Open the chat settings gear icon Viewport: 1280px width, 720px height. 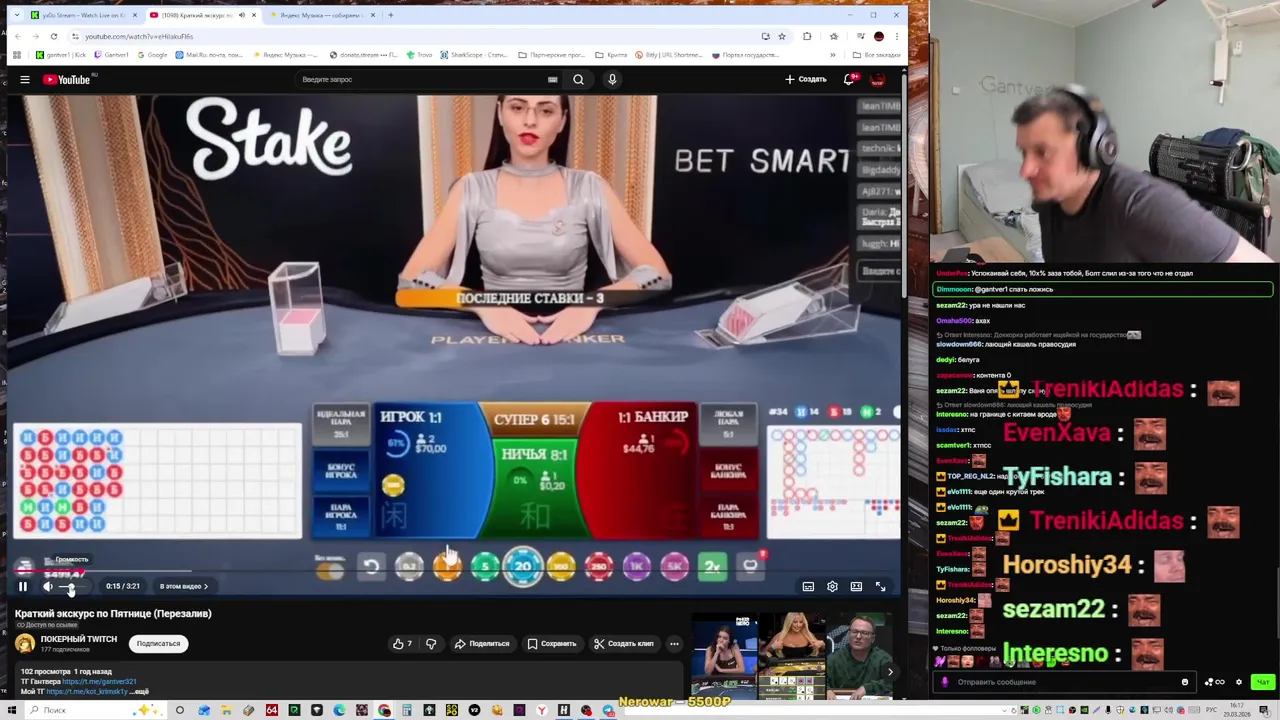pos(1239,682)
